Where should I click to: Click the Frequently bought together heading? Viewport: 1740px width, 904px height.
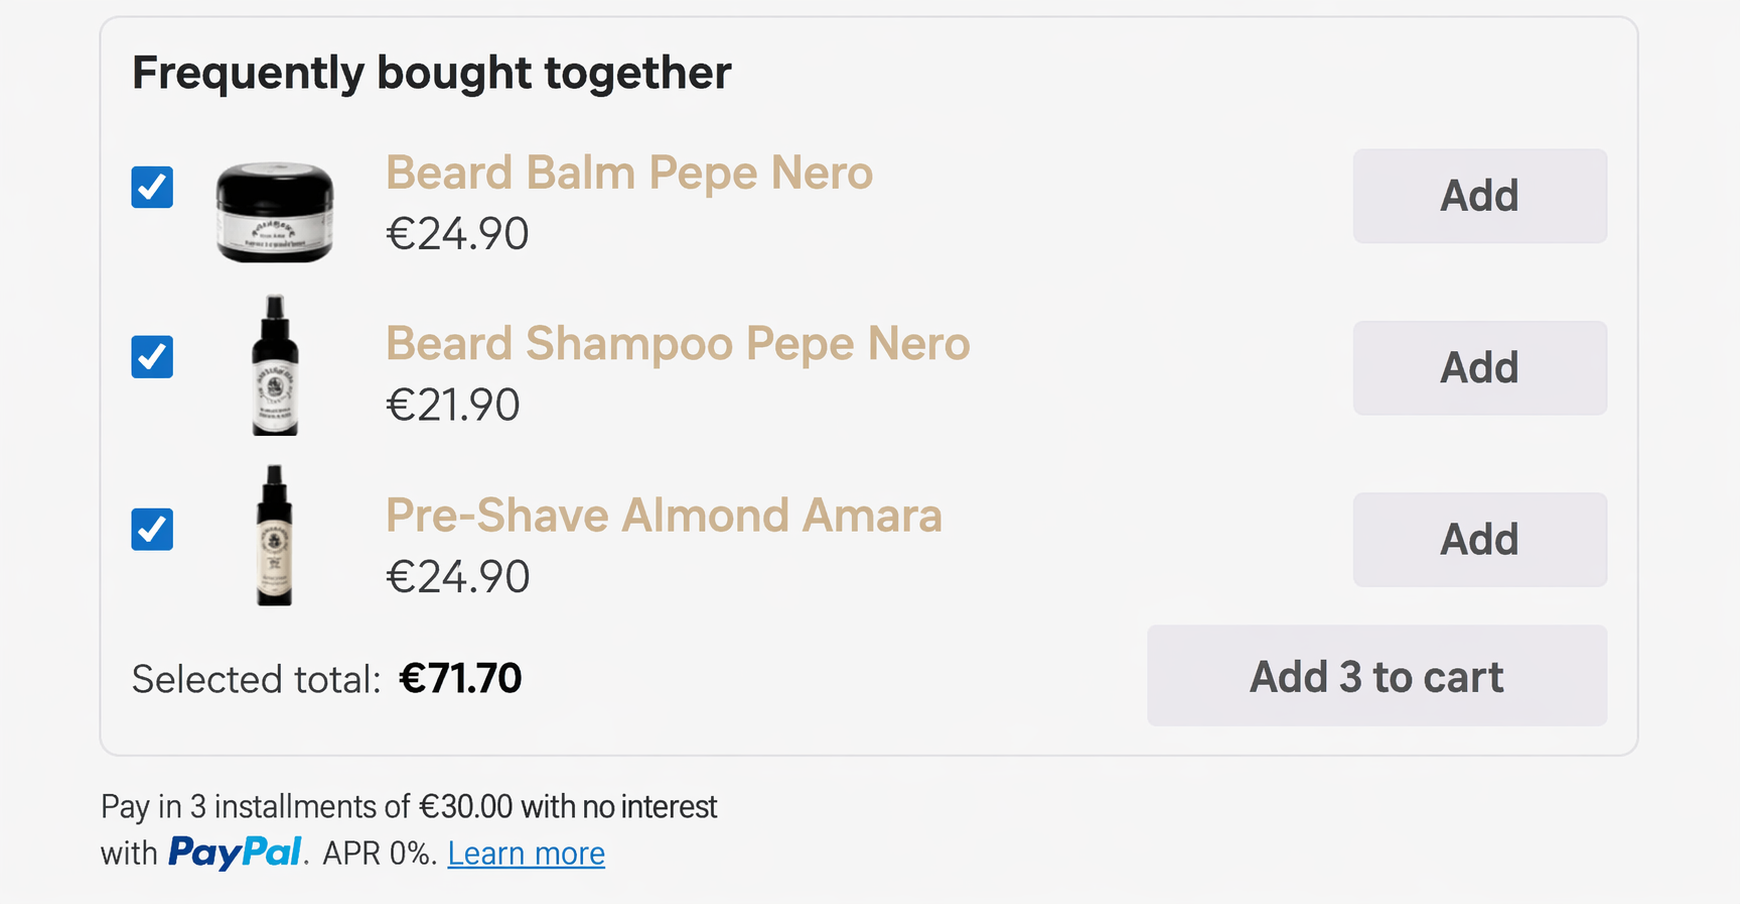coord(432,73)
